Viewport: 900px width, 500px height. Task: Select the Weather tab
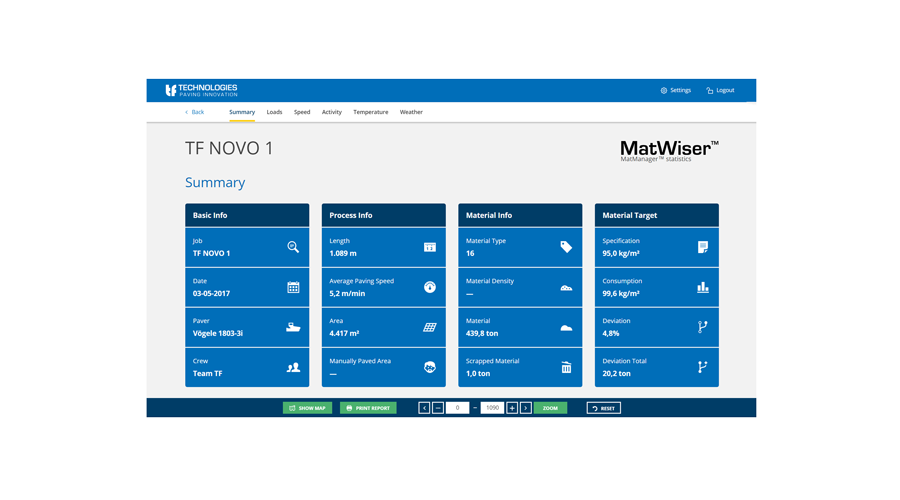pyautogui.click(x=411, y=112)
